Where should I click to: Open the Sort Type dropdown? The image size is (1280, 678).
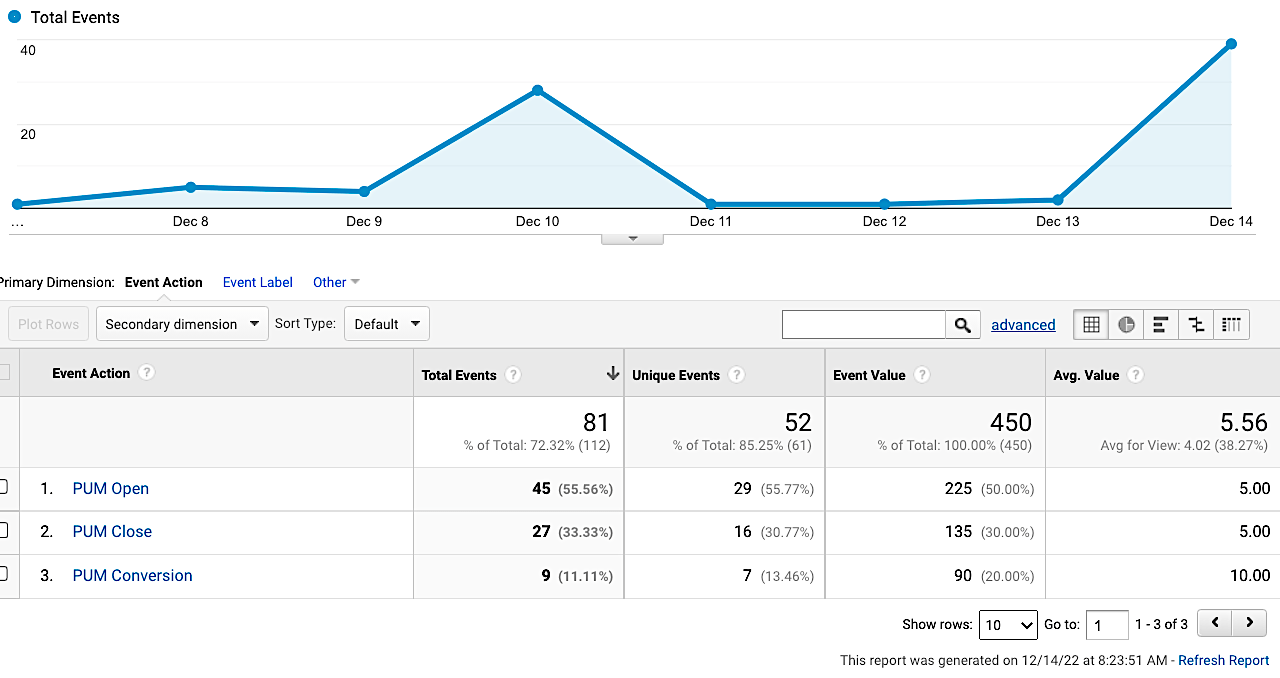(387, 323)
